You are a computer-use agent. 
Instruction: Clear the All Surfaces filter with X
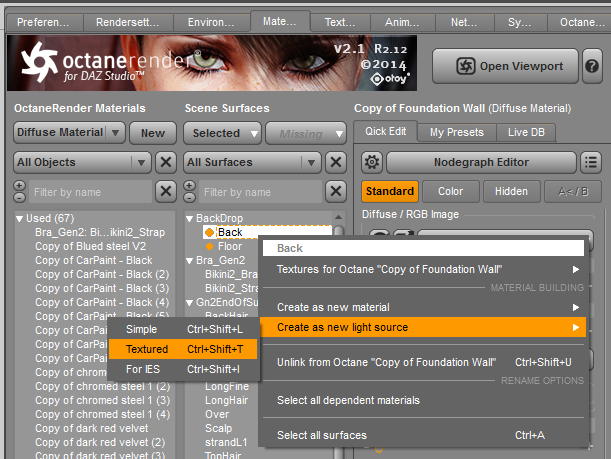pyautogui.click(x=336, y=162)
